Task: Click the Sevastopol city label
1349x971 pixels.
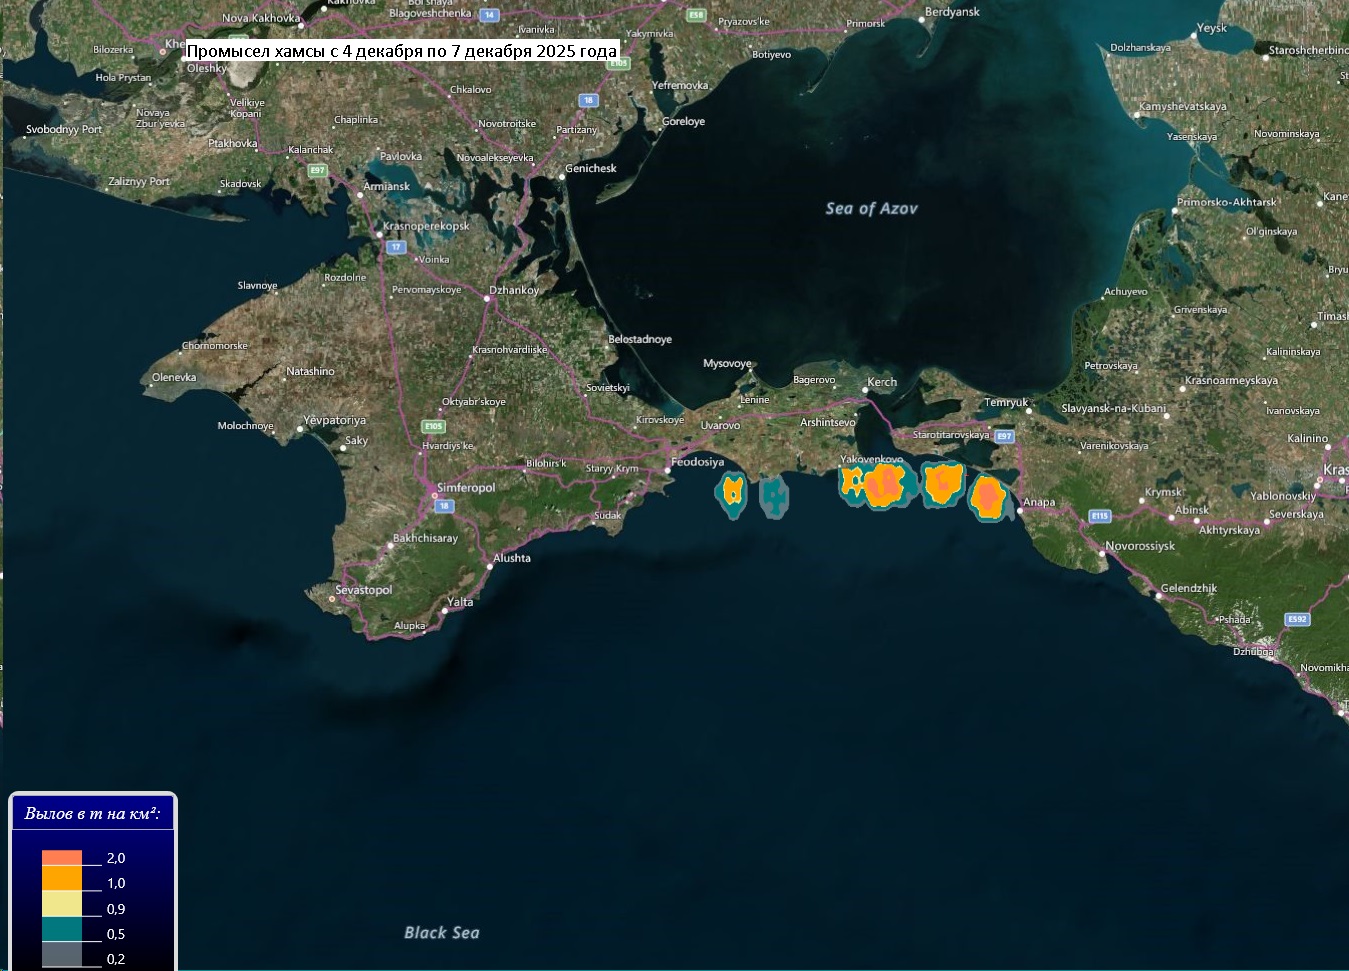Action: coord(364,590)
